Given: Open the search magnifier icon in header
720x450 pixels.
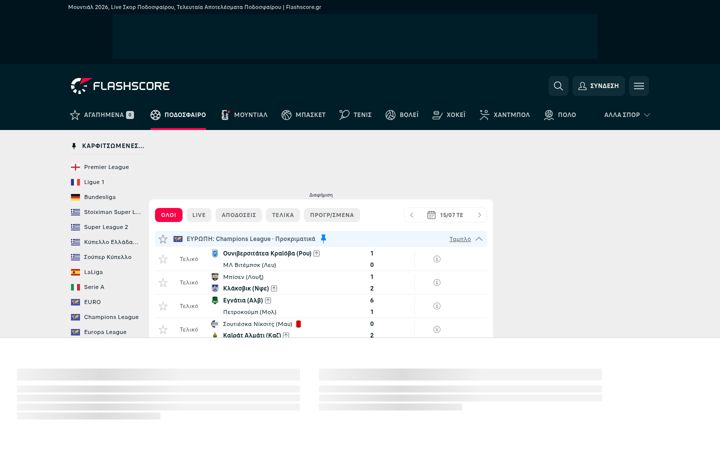Looking at the screenshot, I should click(558, 86).
